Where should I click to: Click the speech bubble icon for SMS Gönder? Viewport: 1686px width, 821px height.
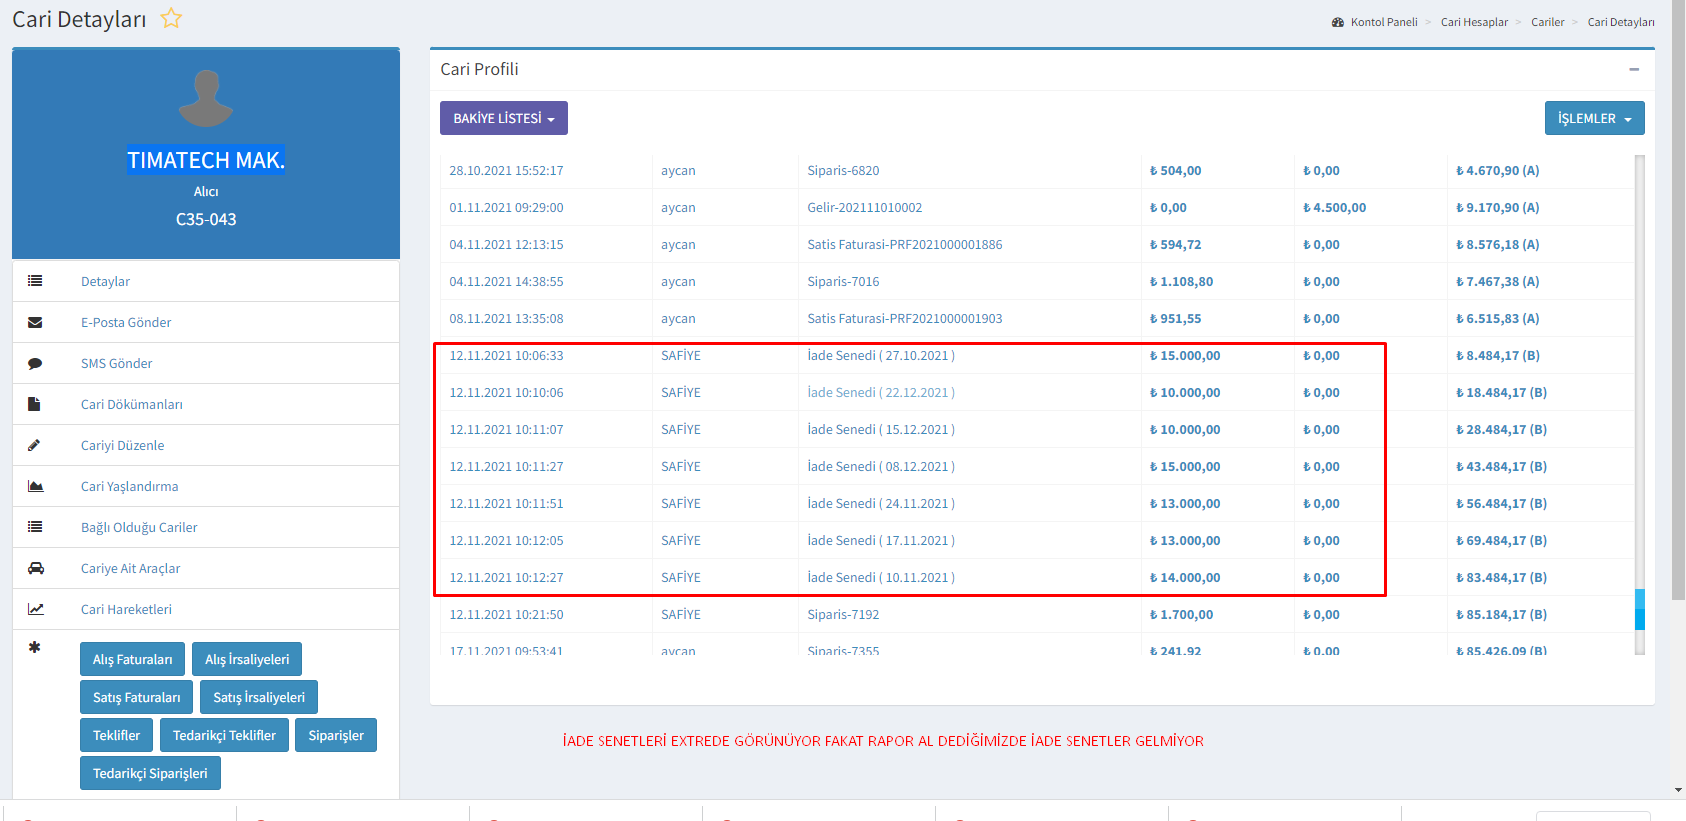[x=35, y=363]
